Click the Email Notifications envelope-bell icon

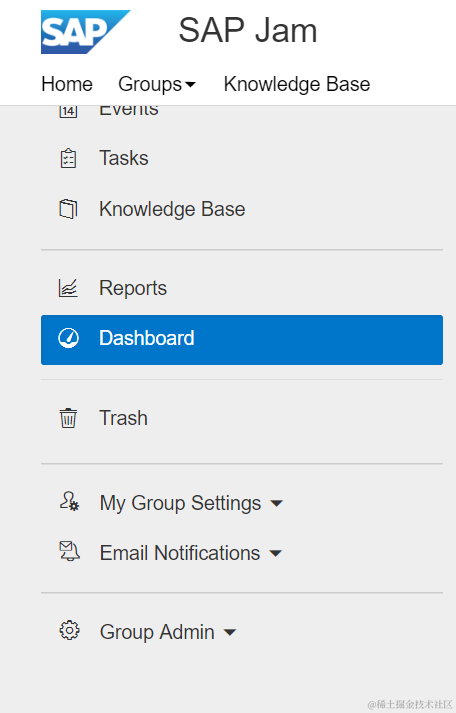(x=69, y=551)
